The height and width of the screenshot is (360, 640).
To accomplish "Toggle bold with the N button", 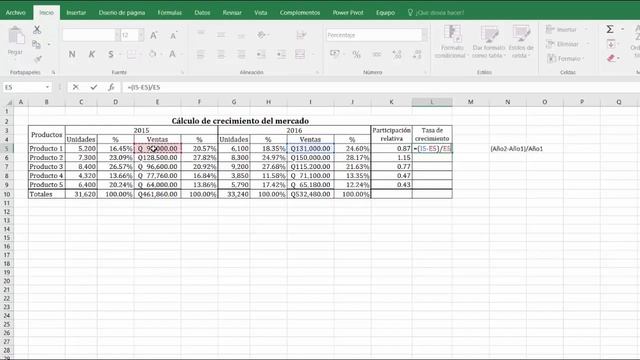I will point(72,54).
